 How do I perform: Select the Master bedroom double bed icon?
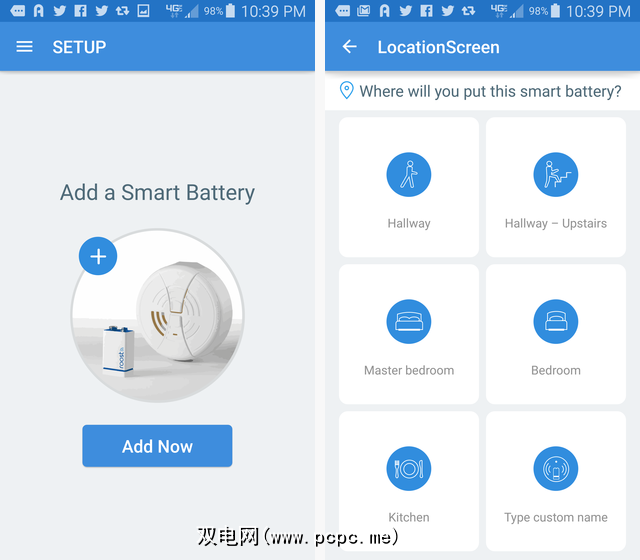409,322
